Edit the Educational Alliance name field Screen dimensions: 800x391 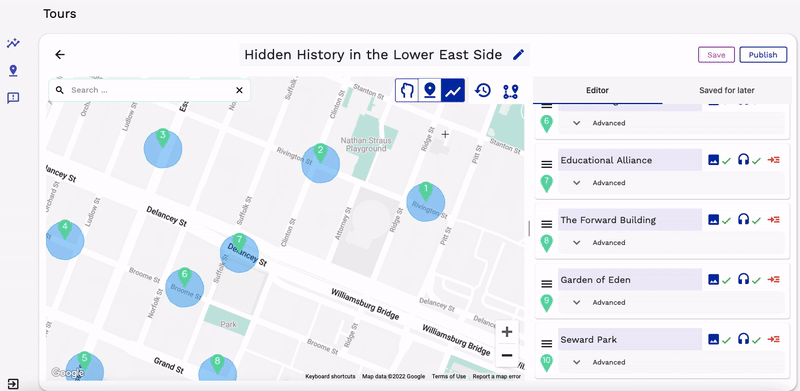coord(630,160)
